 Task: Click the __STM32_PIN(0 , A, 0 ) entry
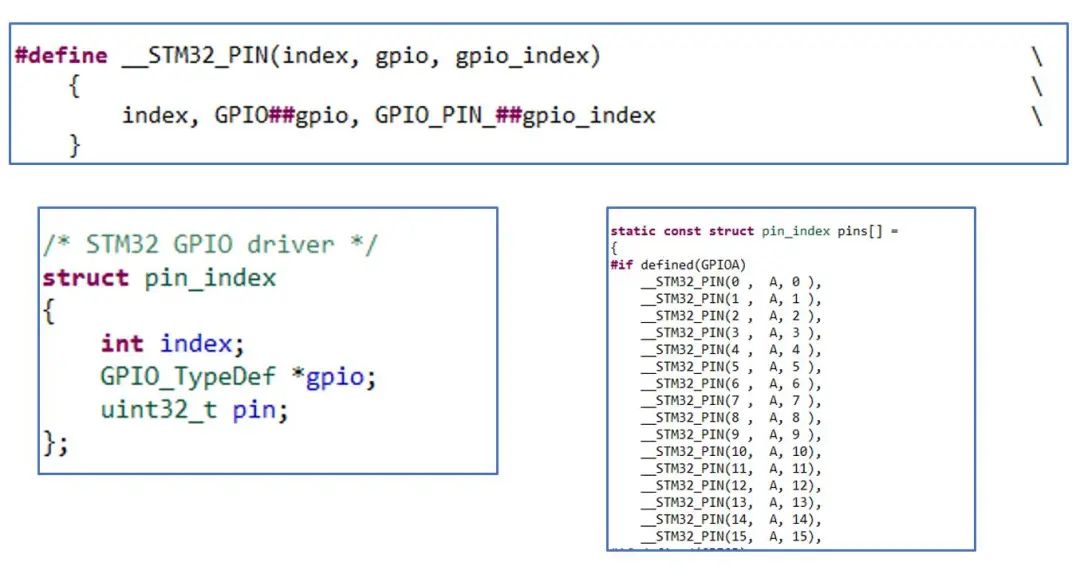[731, 282]
